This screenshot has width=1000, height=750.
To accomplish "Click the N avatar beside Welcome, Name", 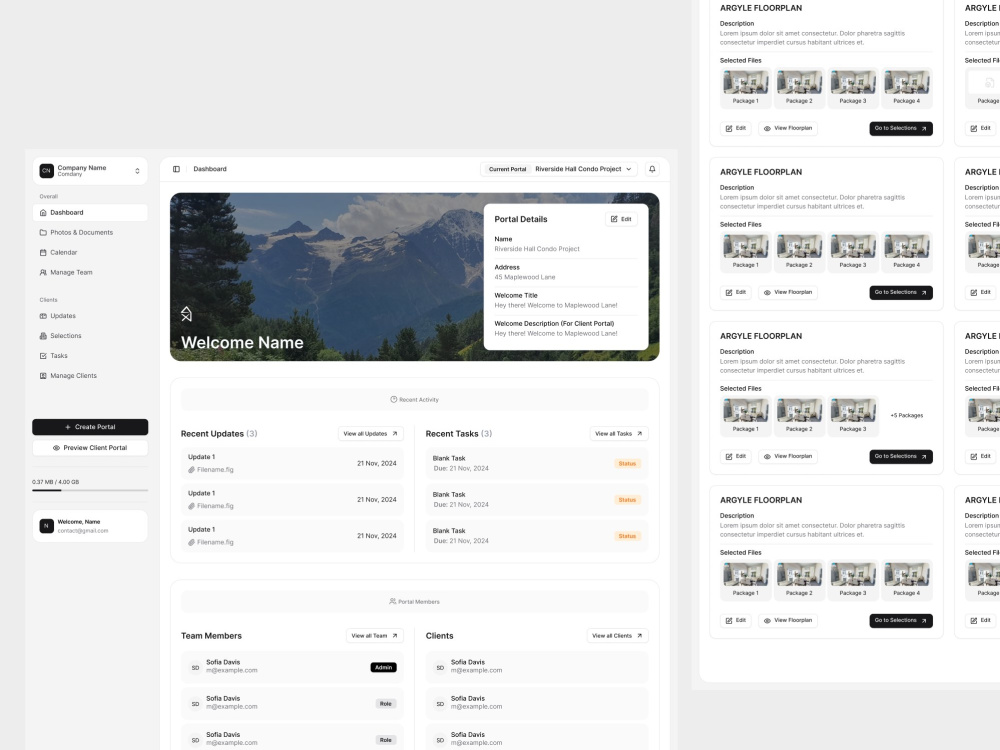I will point(47,526).
